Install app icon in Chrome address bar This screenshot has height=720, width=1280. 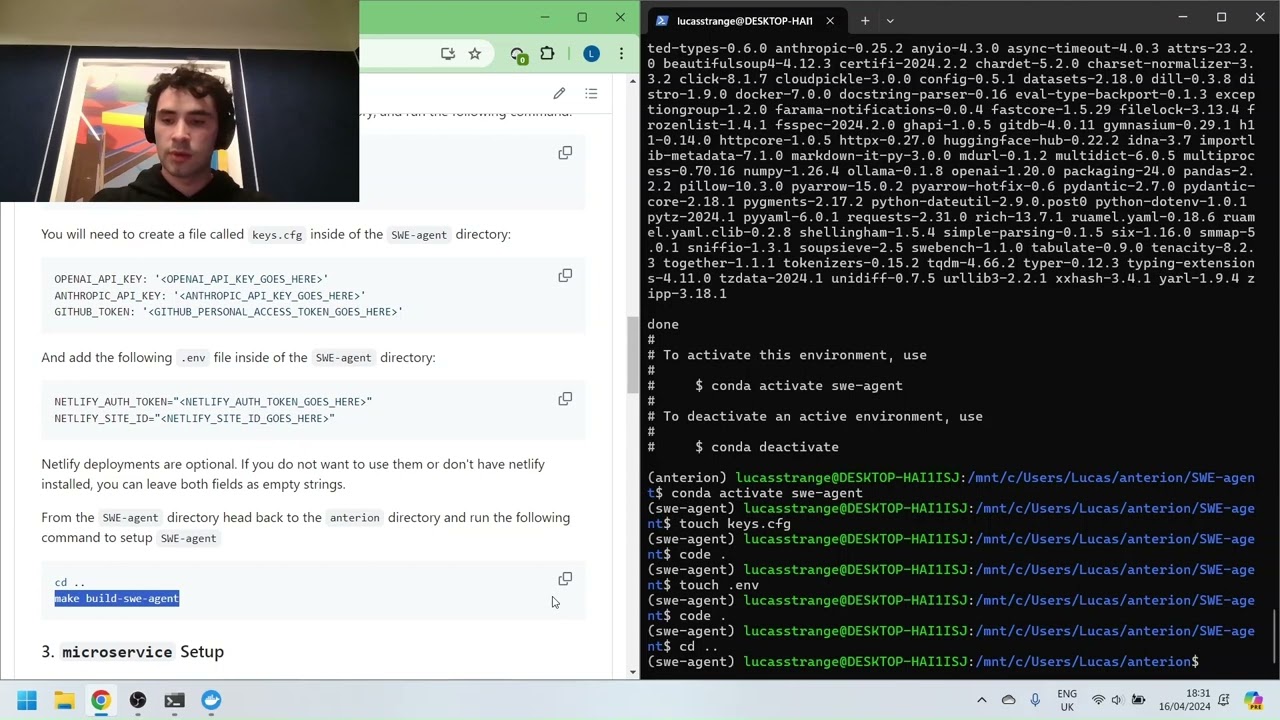tap(447, 54)
